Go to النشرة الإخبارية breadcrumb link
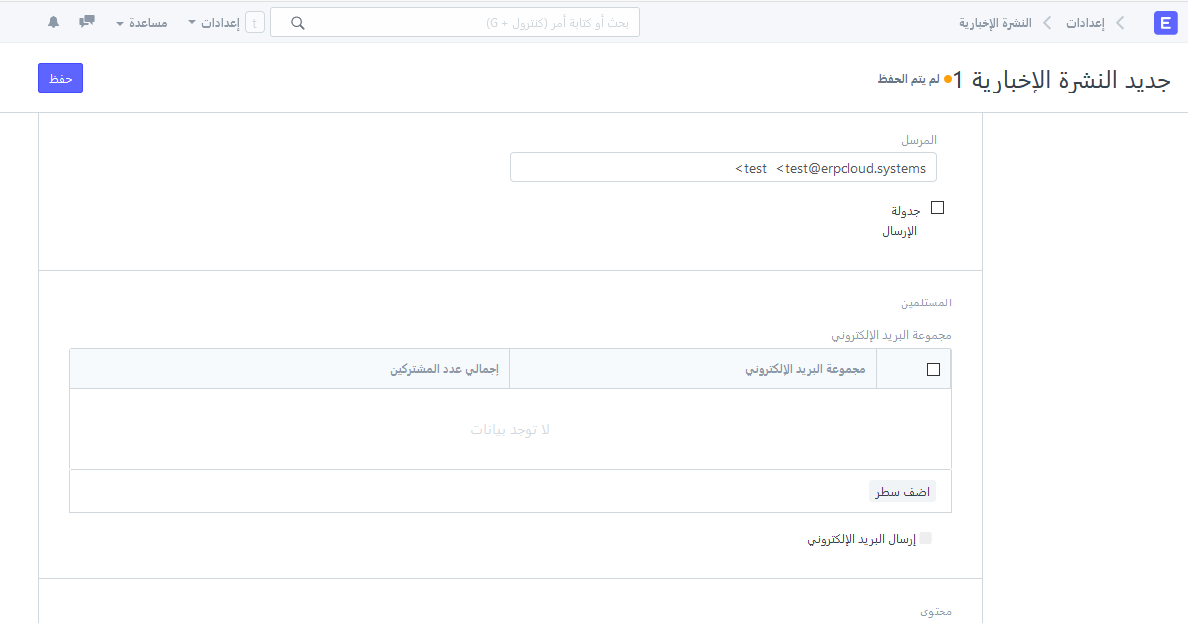This screenshot has height=623, width=1188. click(x=995, y=23)
